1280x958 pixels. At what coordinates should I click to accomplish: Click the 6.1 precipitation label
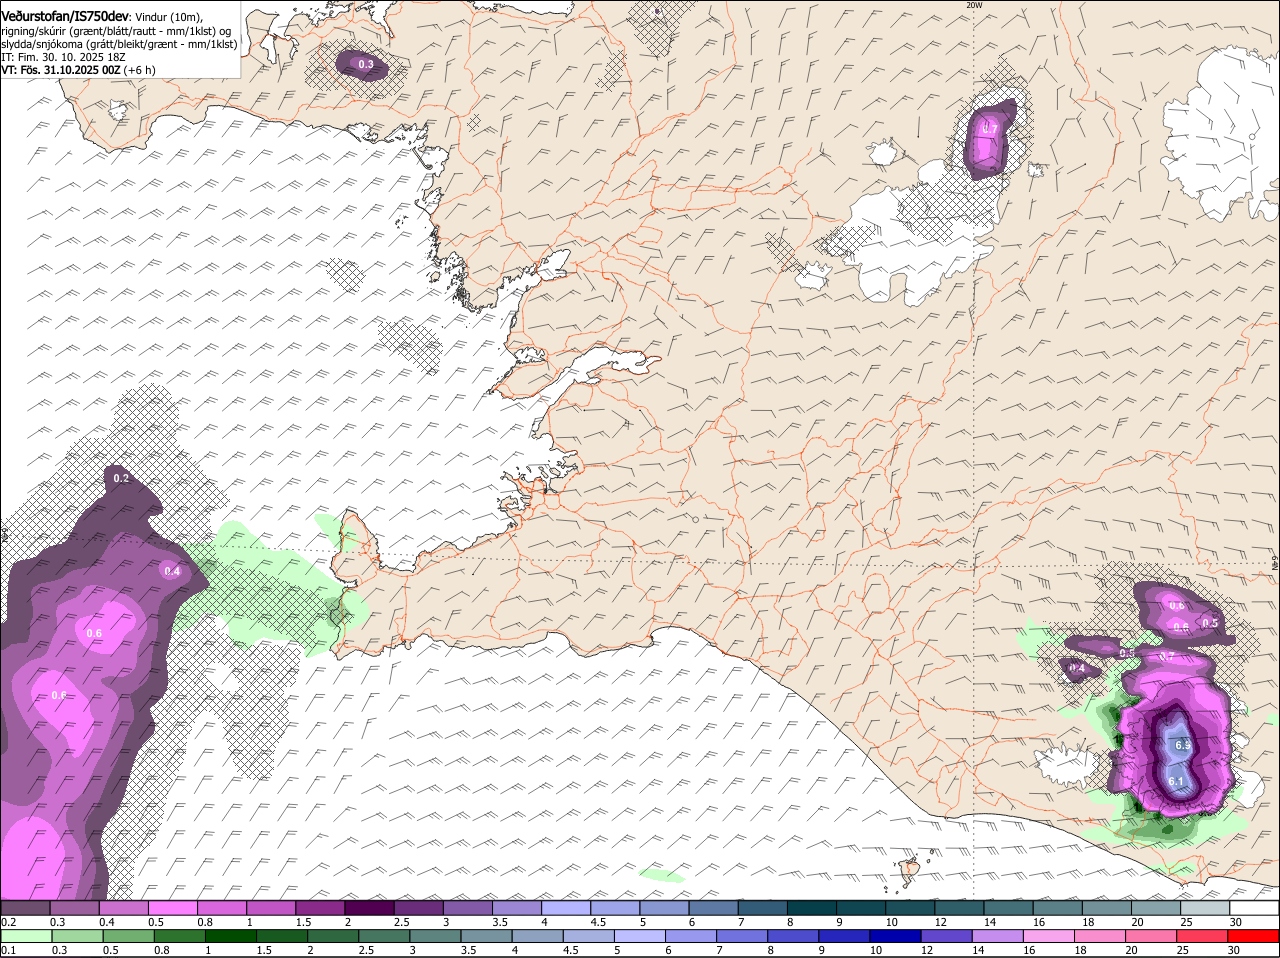(x=1176, y=782)
